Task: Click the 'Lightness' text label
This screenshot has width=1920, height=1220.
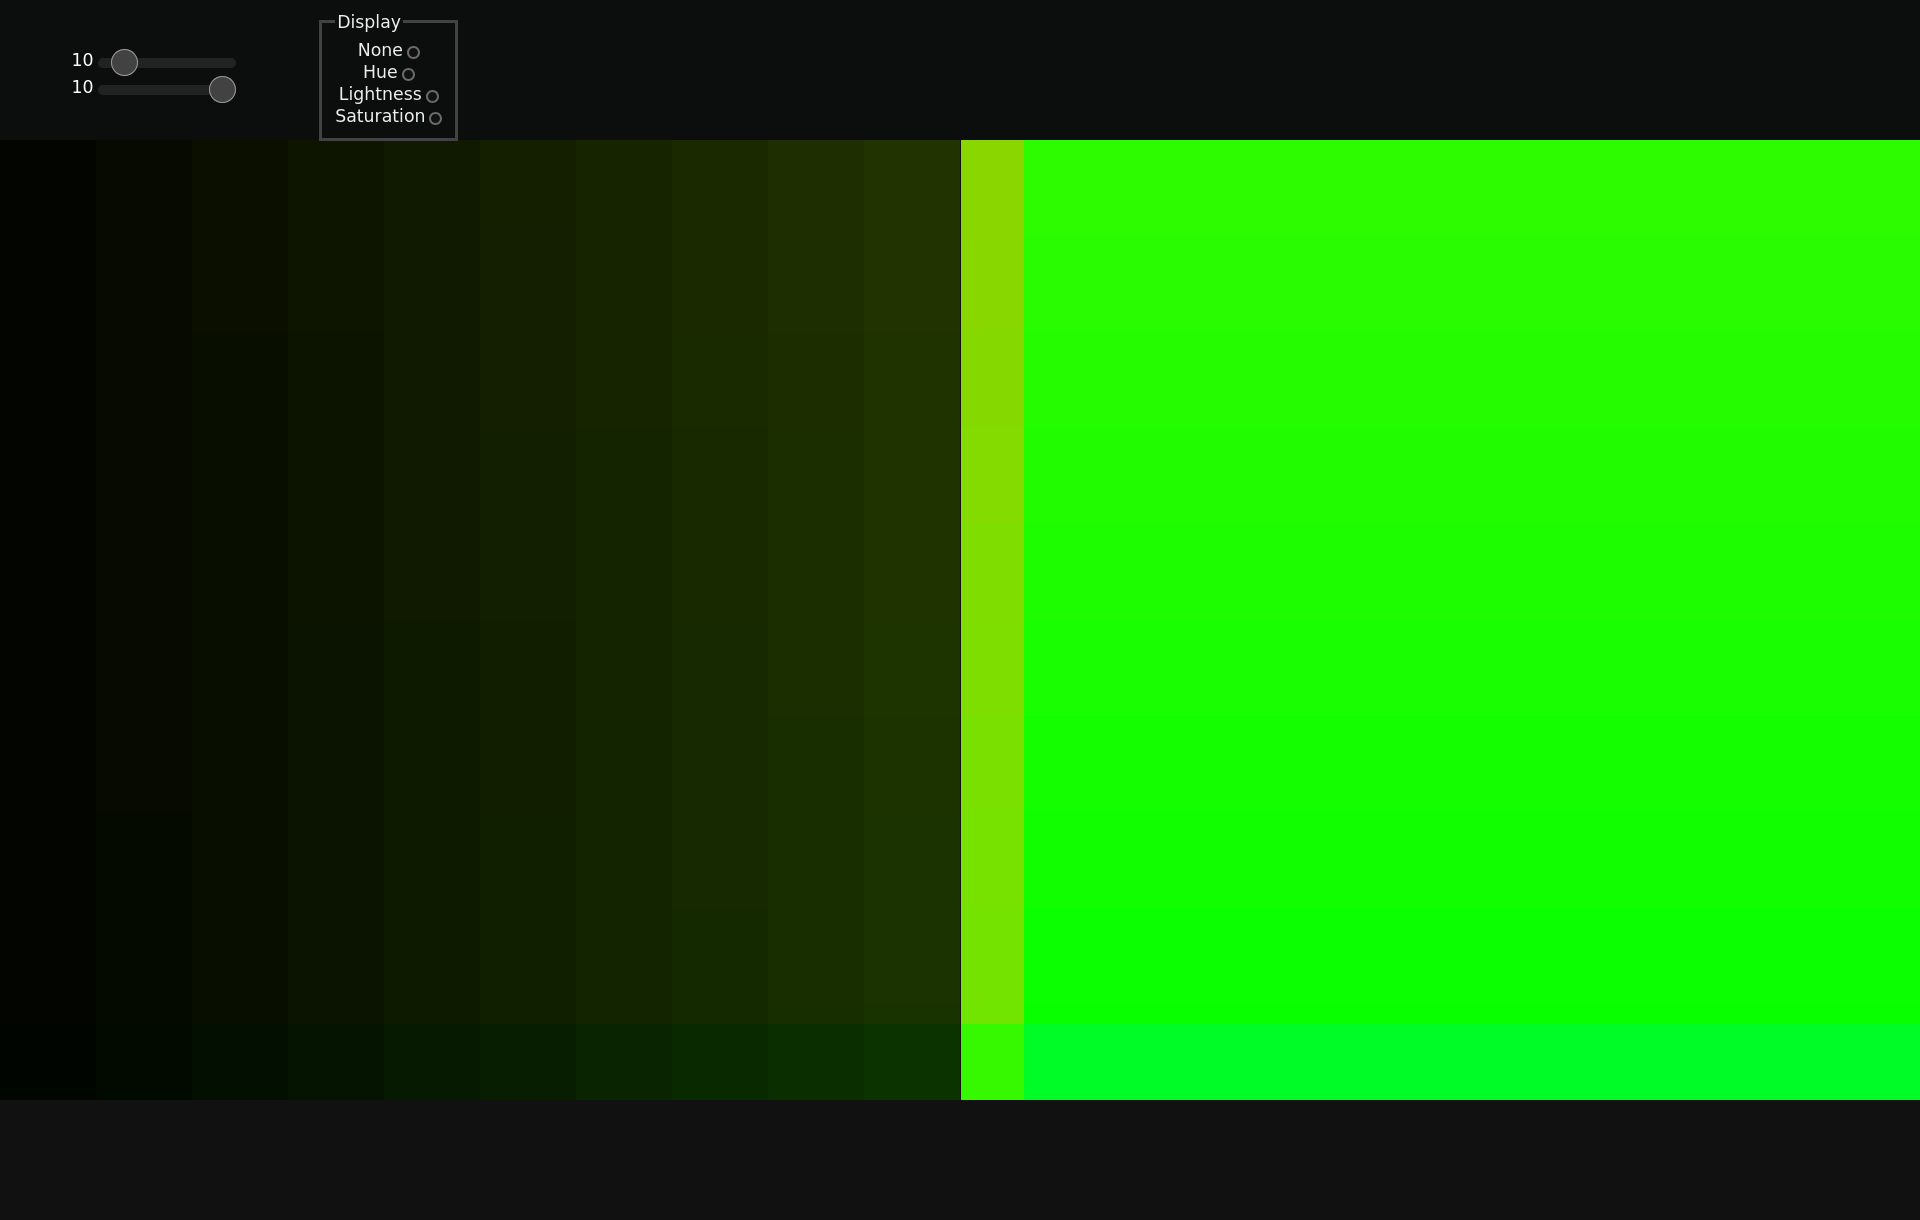Action: (379, 94)
